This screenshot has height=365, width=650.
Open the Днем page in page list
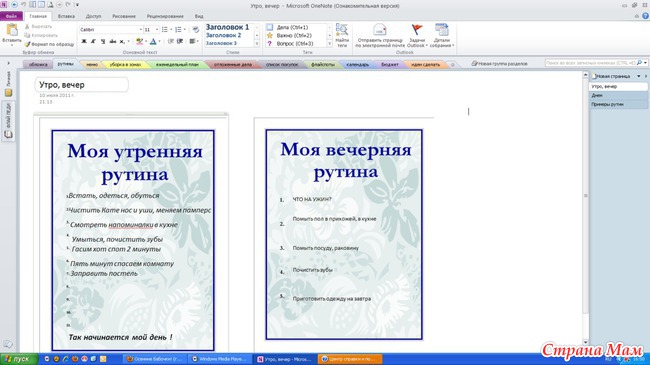click(618, 95)
